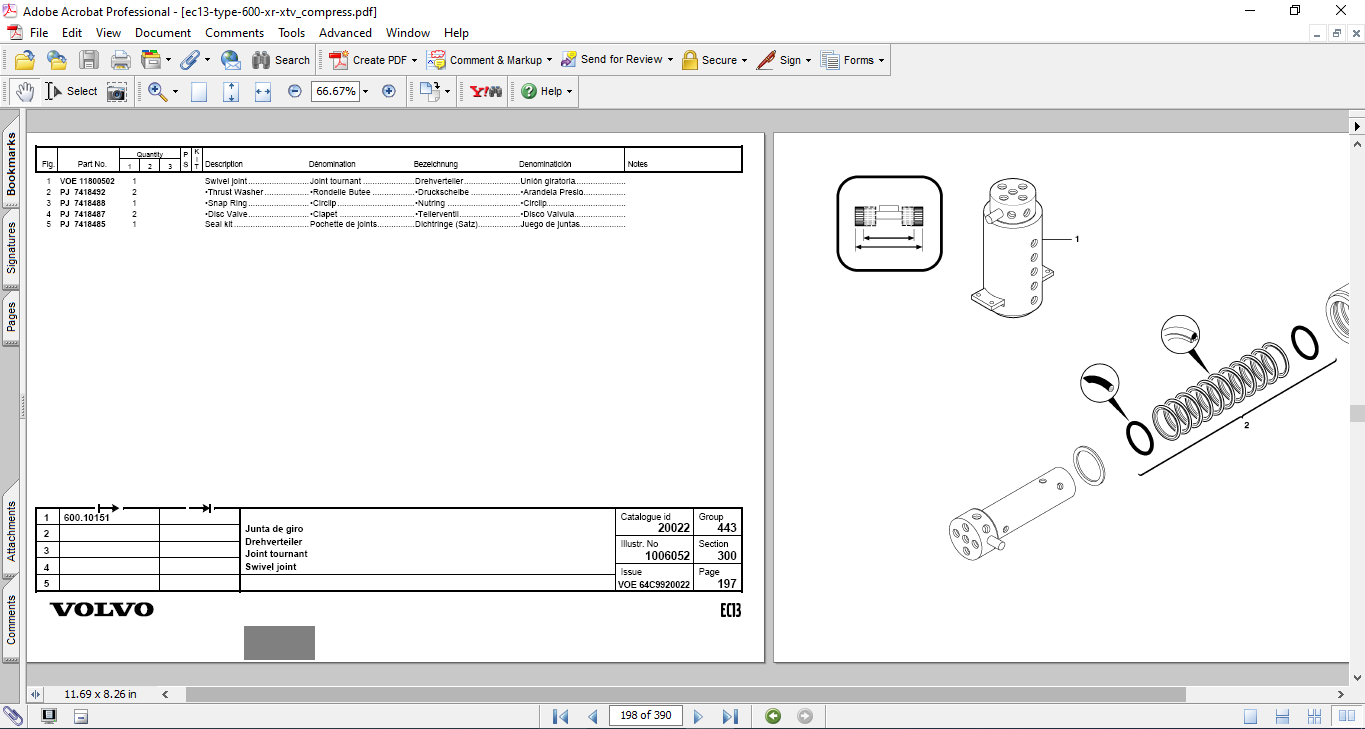This screenshot has width=1365, height=729.
Task: Switch to Single Page layout
Action: 1251,716
